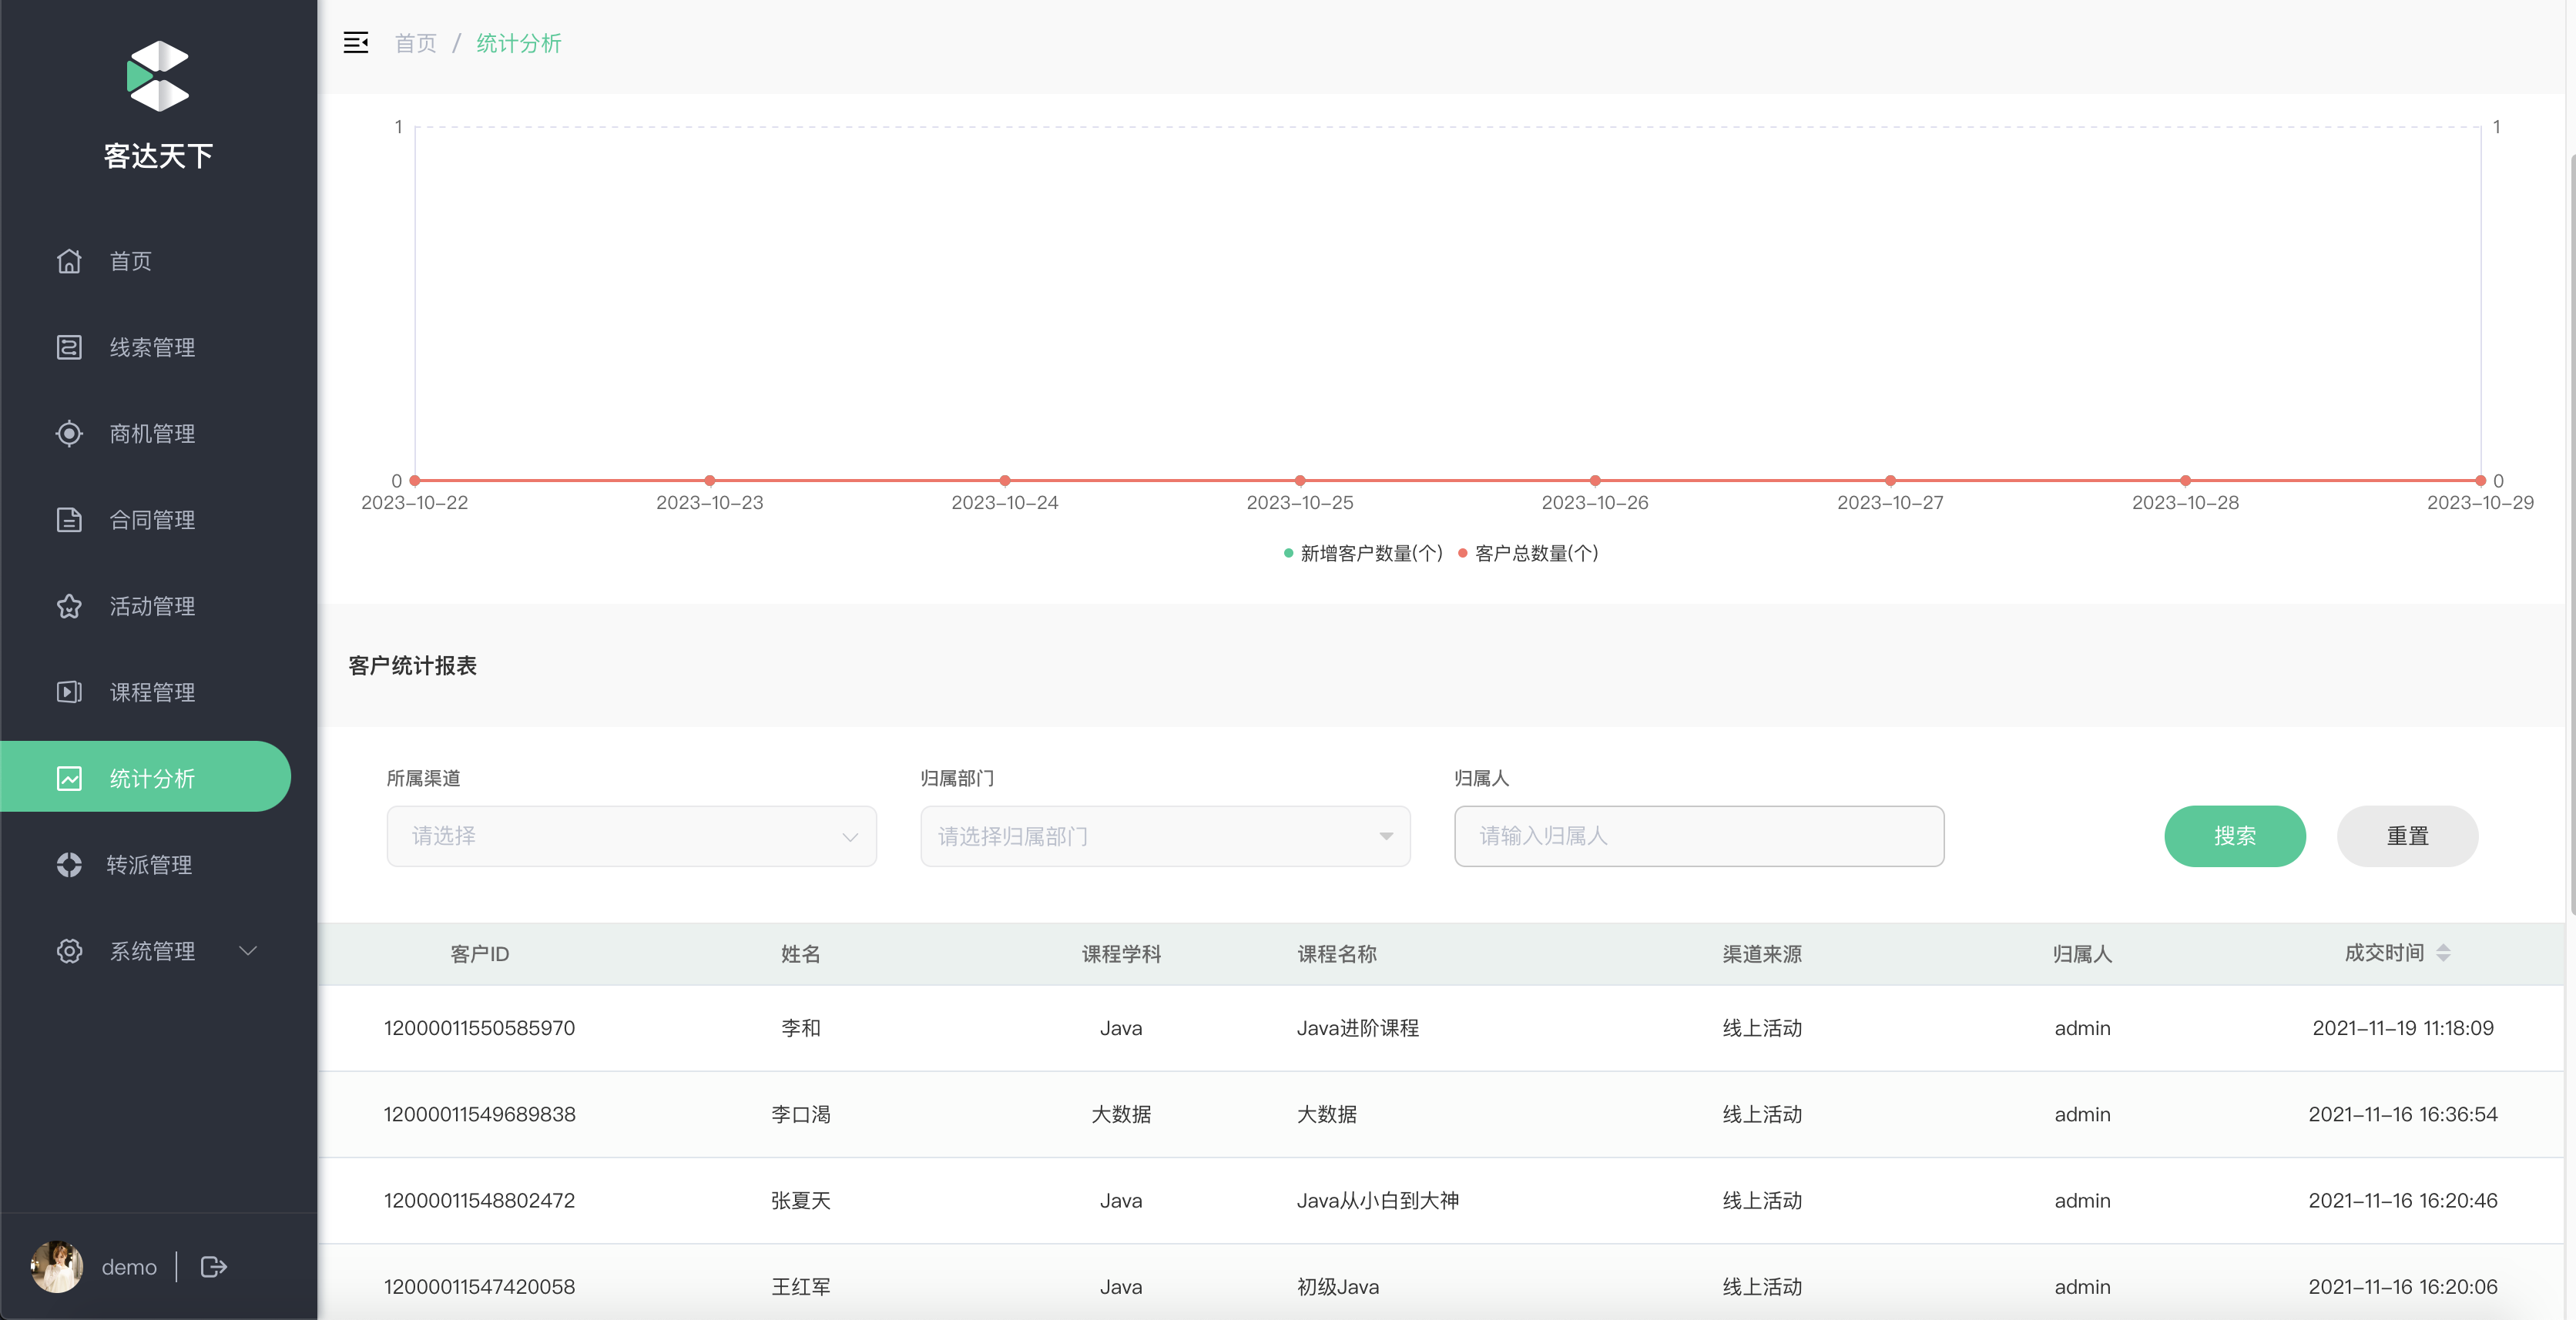Click the 归属人 input field

pos(1699,836)
